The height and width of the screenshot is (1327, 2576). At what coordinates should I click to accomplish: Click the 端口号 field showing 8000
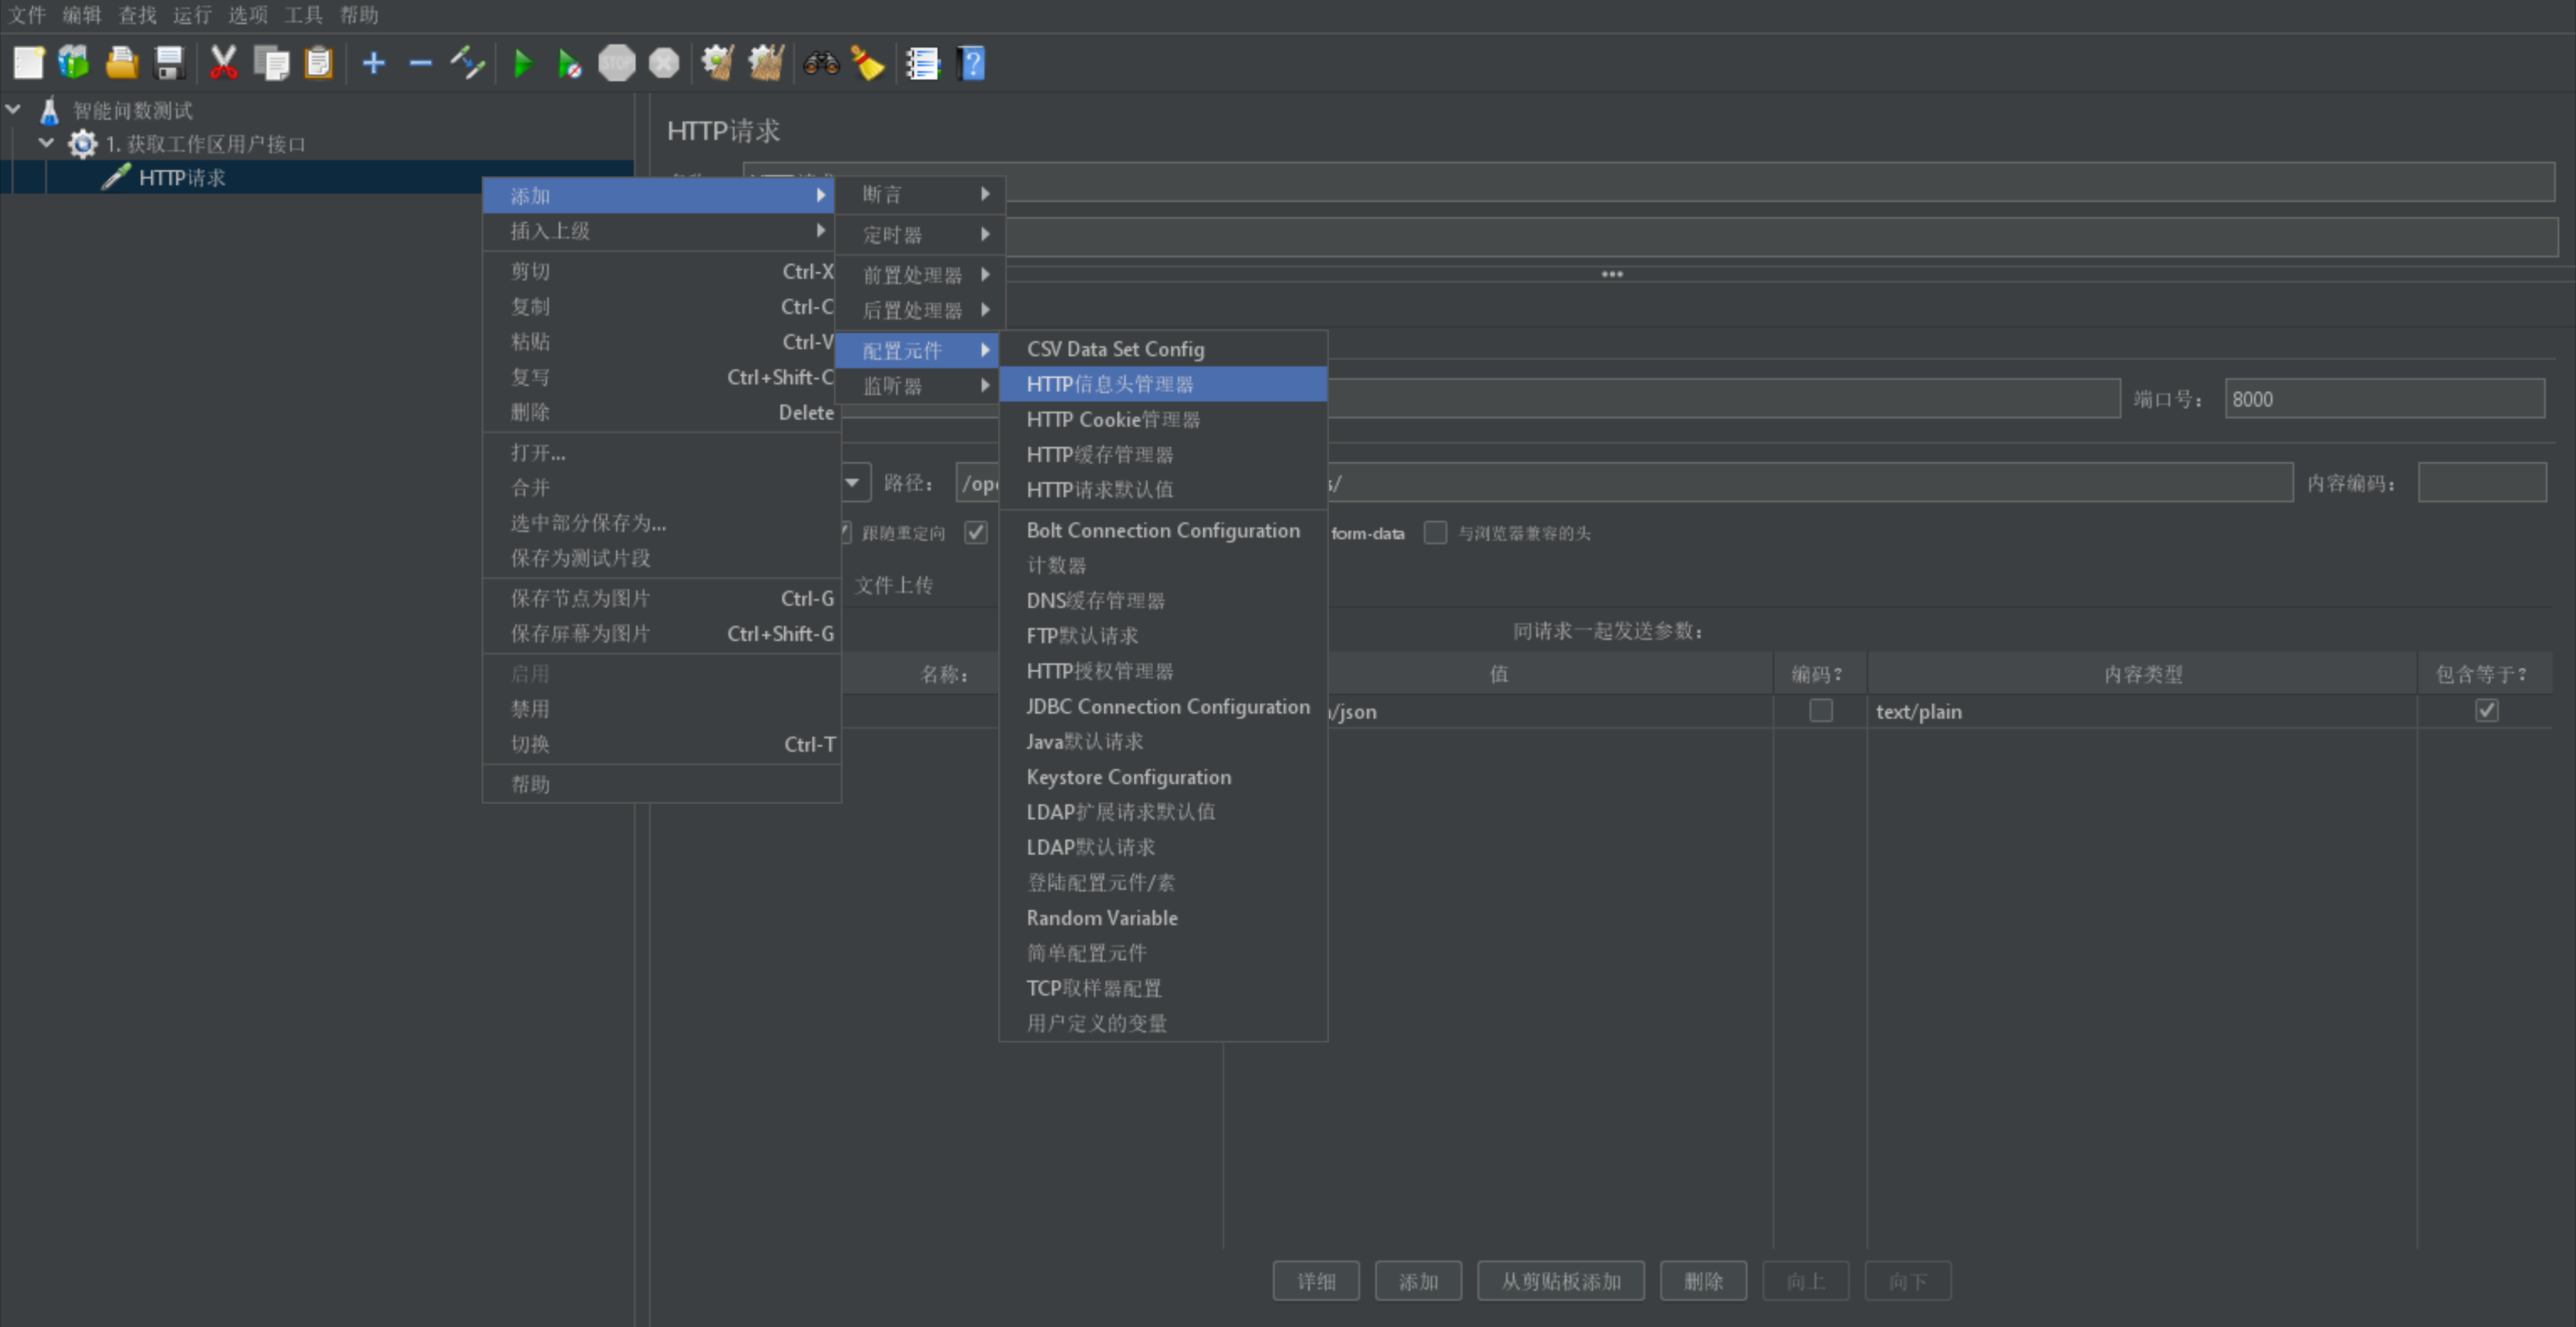point(2384,399)
